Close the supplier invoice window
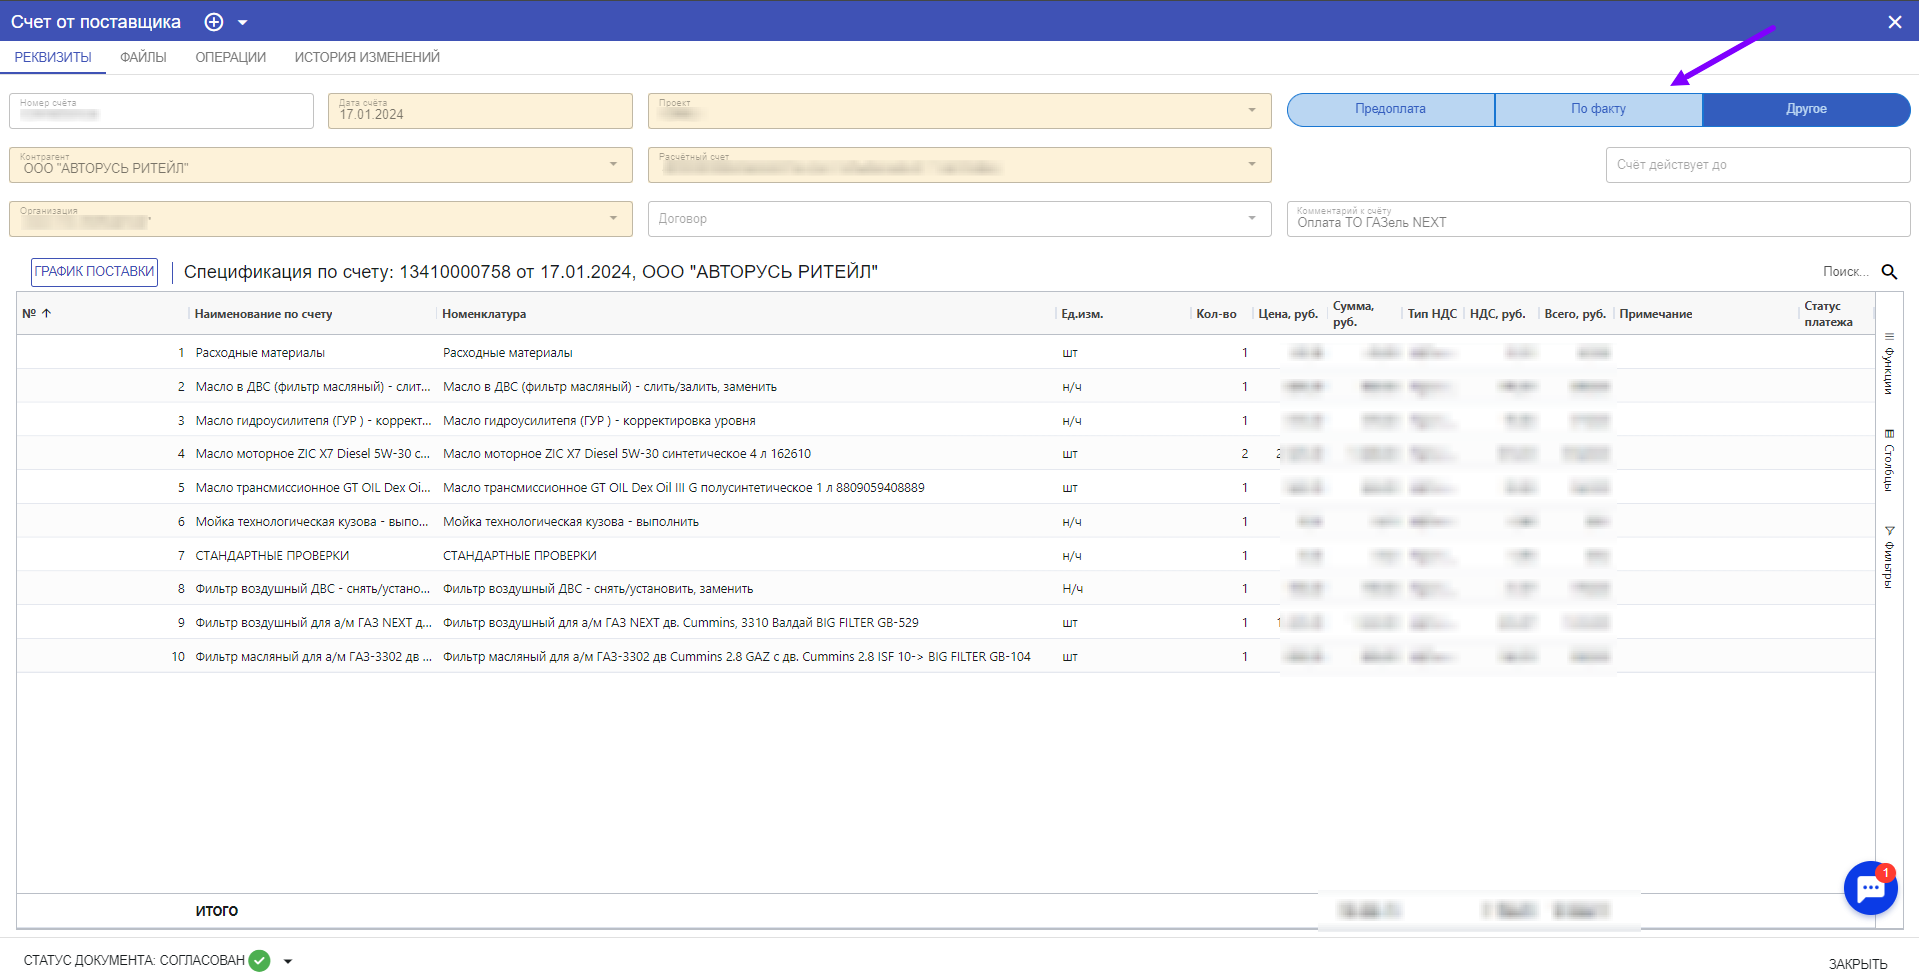Viewport: 1919px width, 973px height. coord(1894,22)
